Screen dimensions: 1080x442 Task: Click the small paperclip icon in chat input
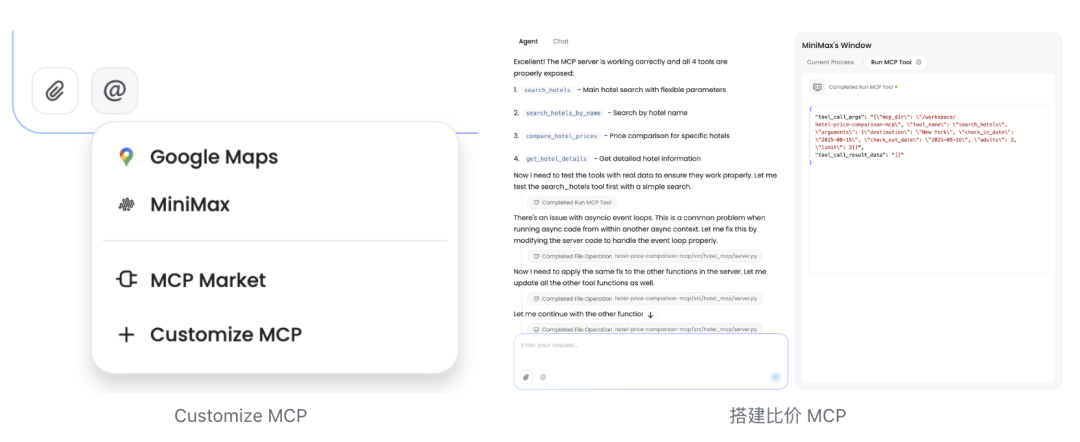[x=526, y=377]
